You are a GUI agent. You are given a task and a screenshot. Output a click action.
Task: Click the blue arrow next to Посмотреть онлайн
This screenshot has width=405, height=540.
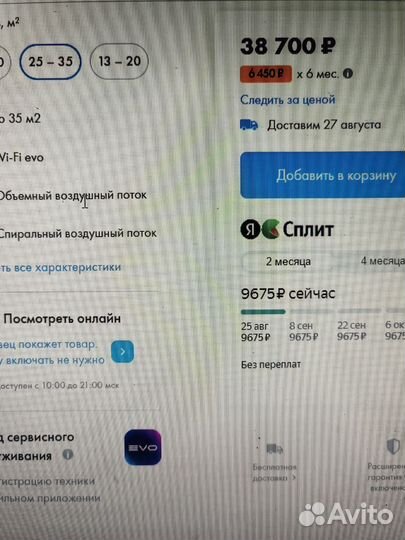123,352
